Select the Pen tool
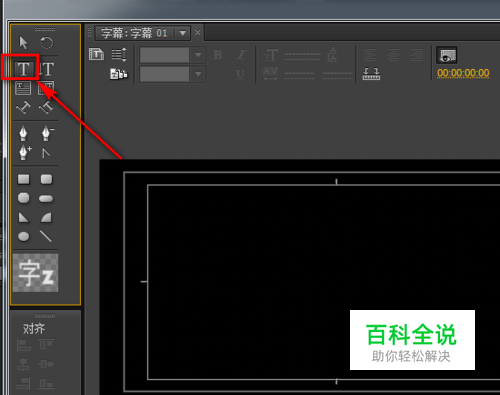500x395 pixels. coord(23,134)
